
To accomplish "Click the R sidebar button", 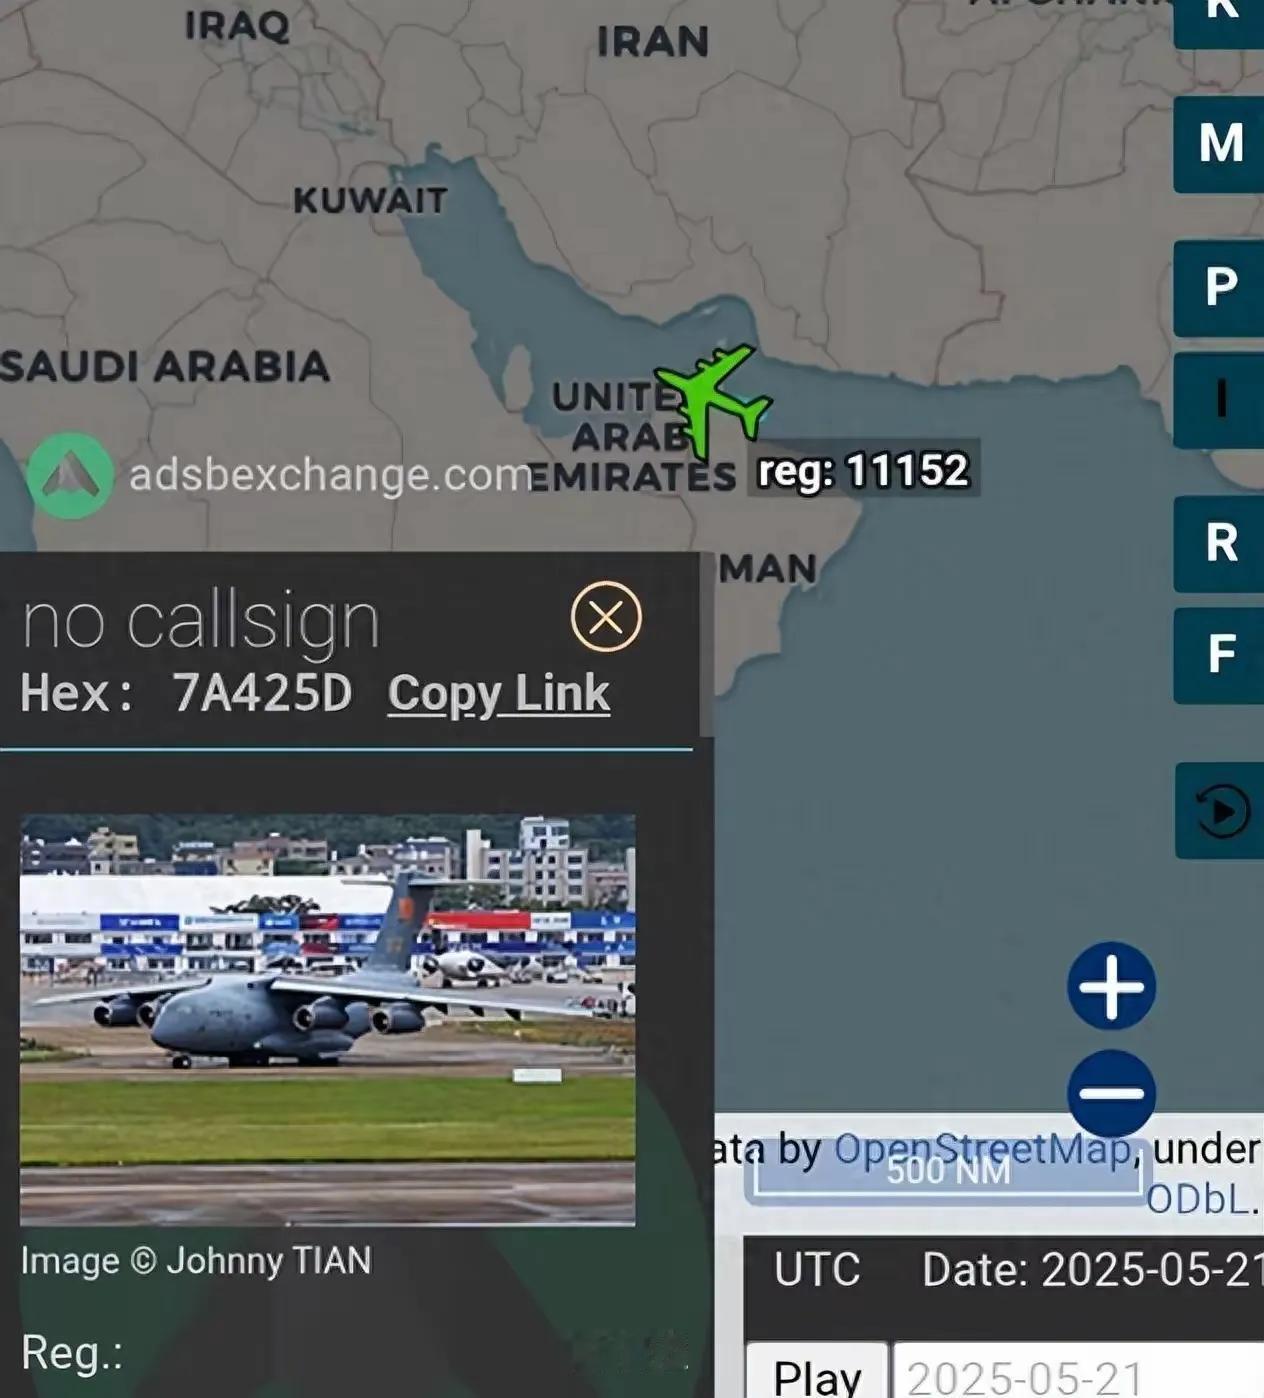I will click(x=1219, y=544).
